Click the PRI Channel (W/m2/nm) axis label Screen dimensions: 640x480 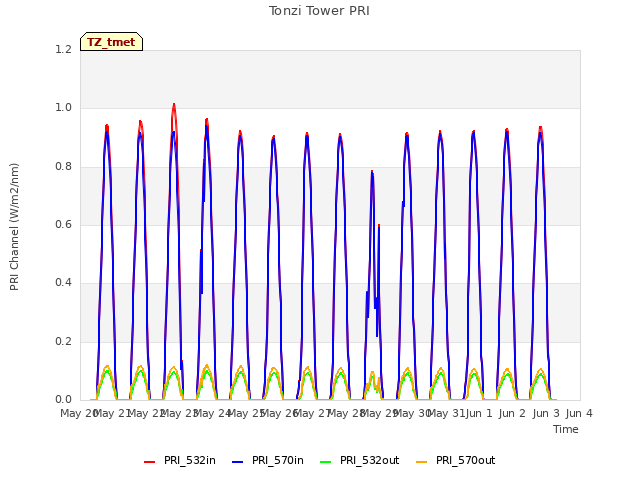pyautogui.click(x=14, y=227)
